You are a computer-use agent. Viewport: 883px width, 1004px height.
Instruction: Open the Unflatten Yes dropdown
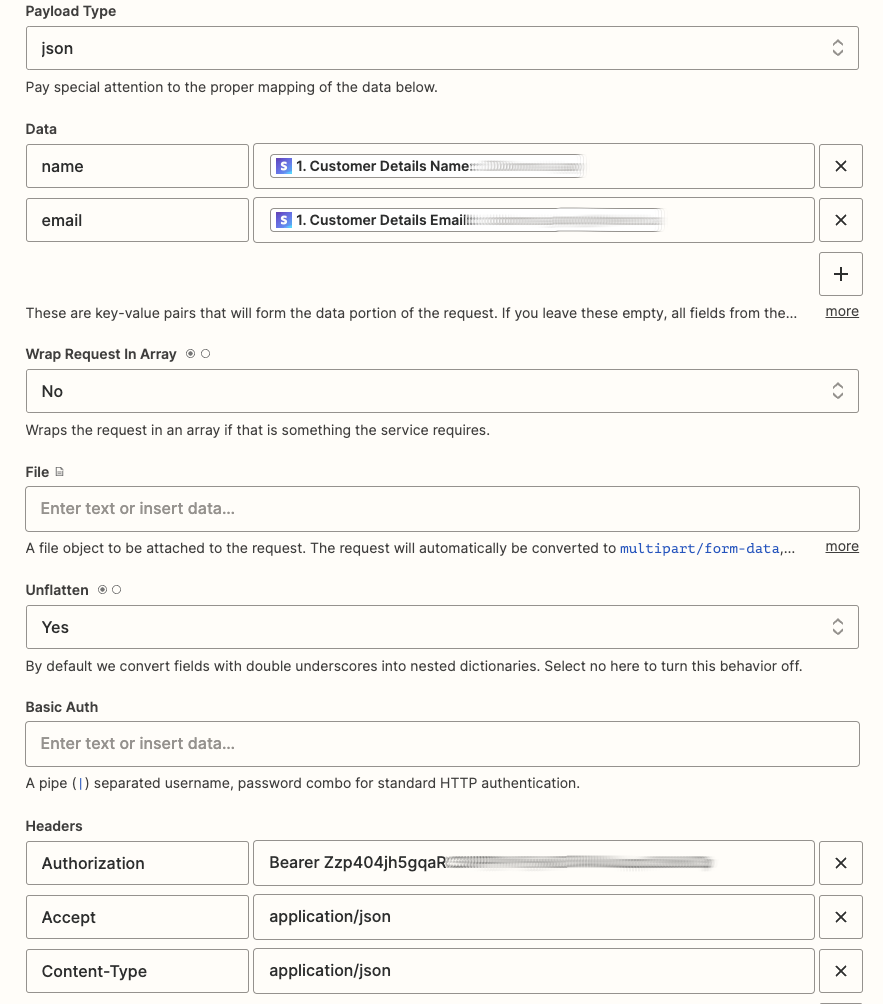(x=441, y=627)
